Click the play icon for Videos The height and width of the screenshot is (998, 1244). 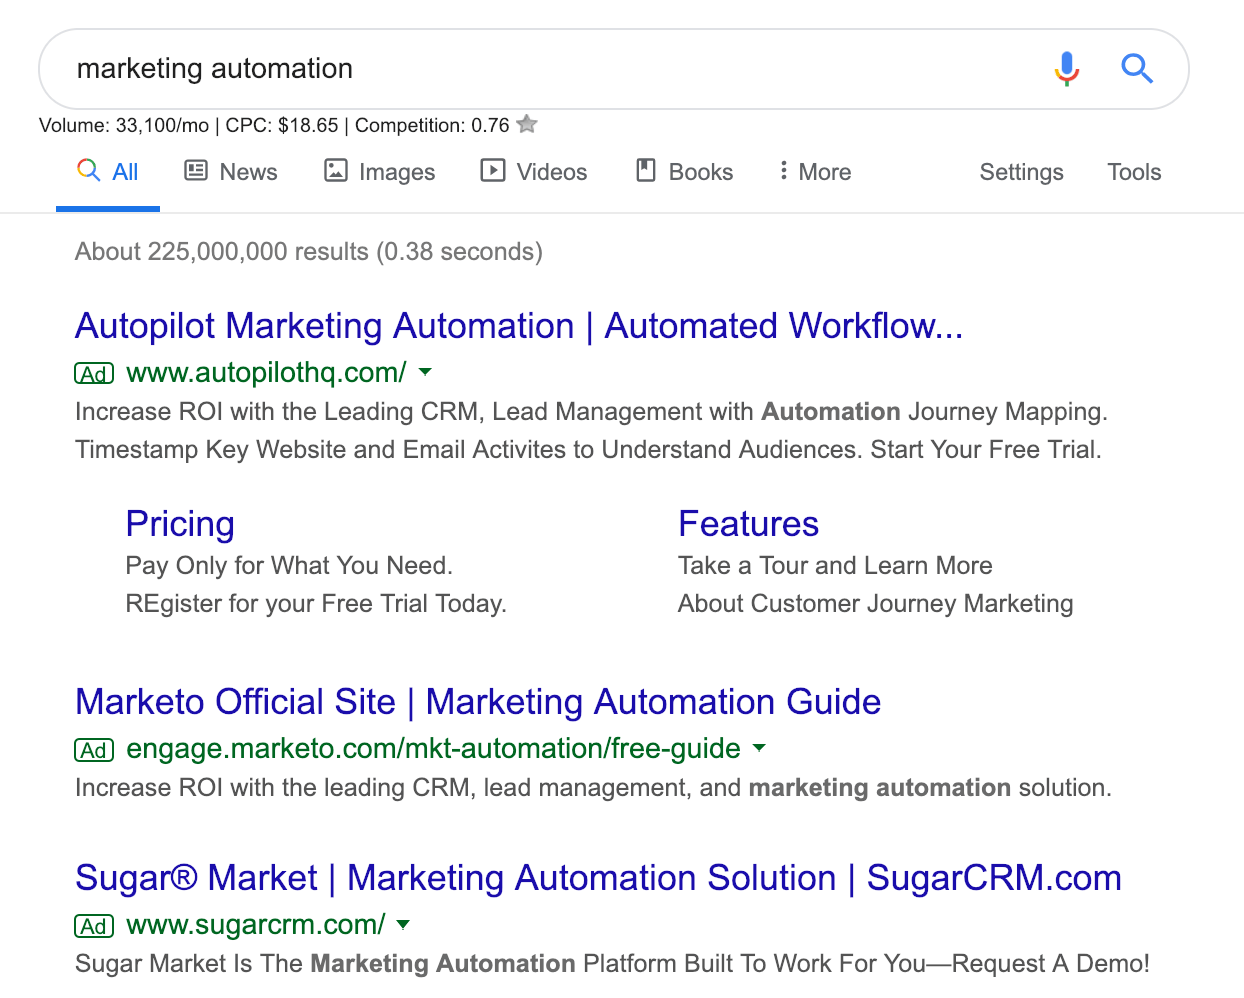point(493,171)
